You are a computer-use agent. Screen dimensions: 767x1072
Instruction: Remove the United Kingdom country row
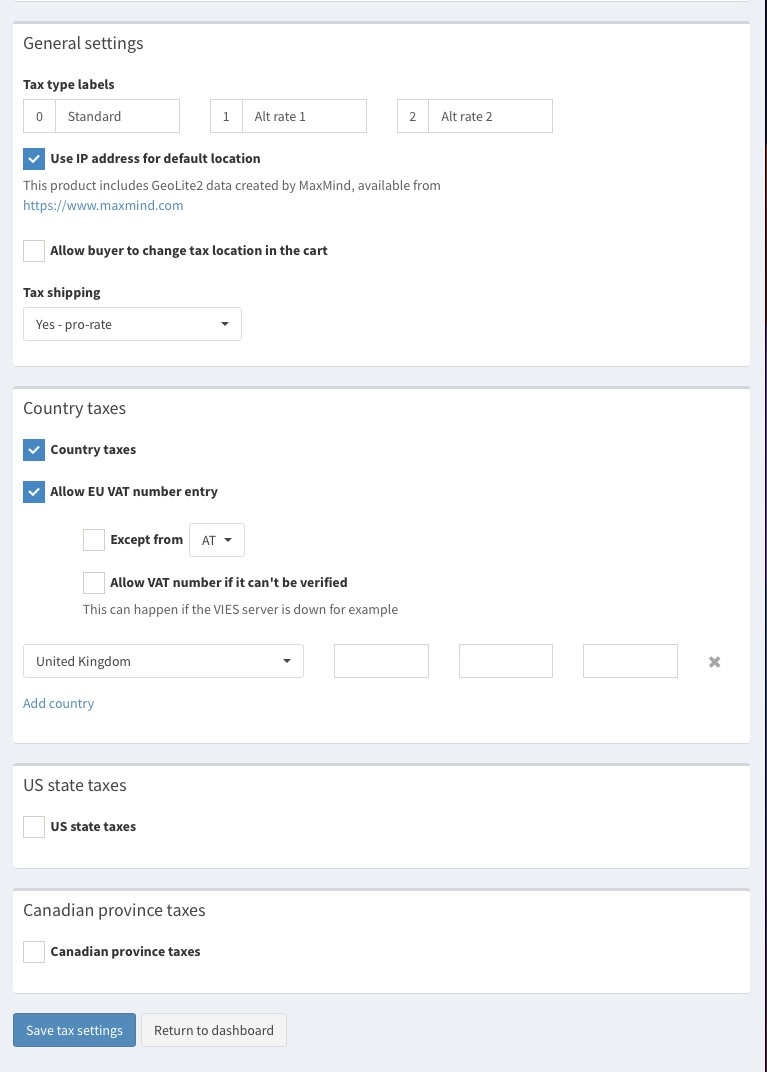coord(714,662)
